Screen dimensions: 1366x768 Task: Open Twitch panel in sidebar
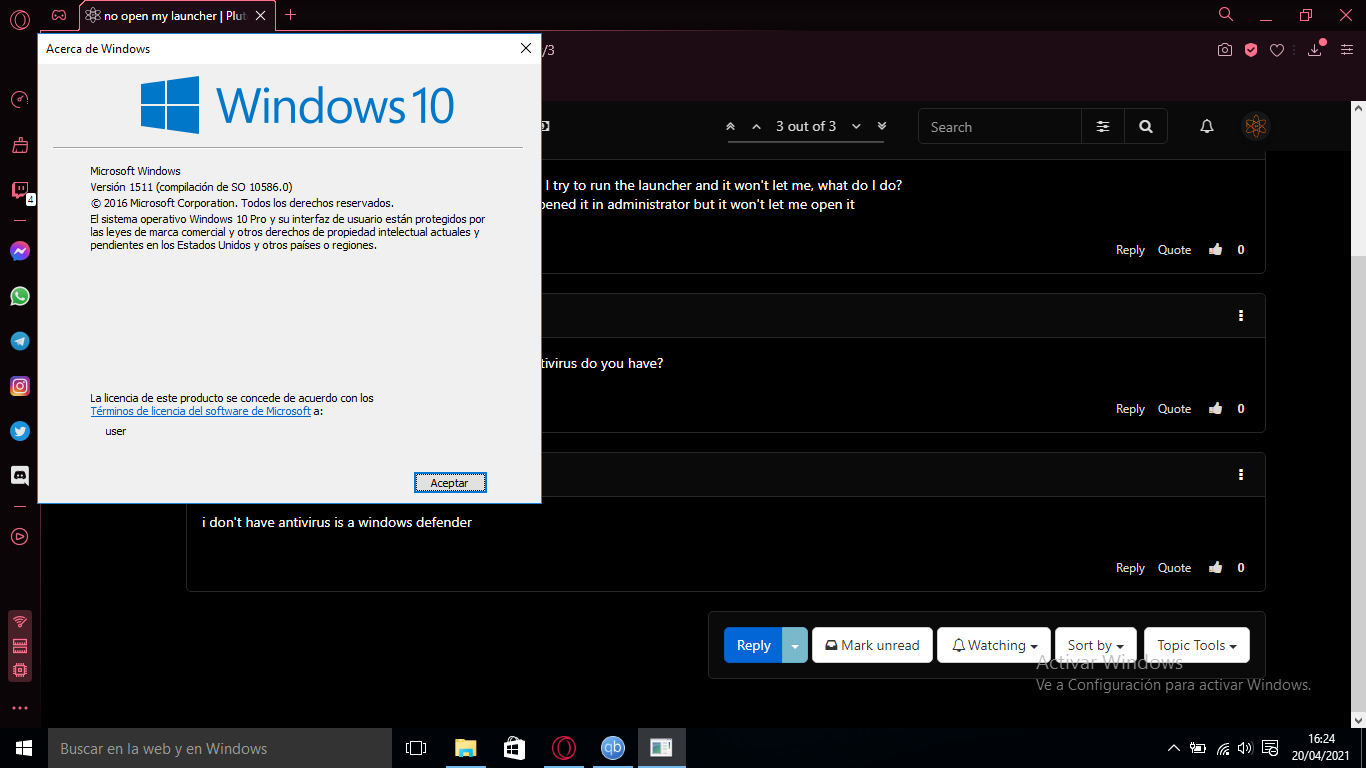(19, 191)
